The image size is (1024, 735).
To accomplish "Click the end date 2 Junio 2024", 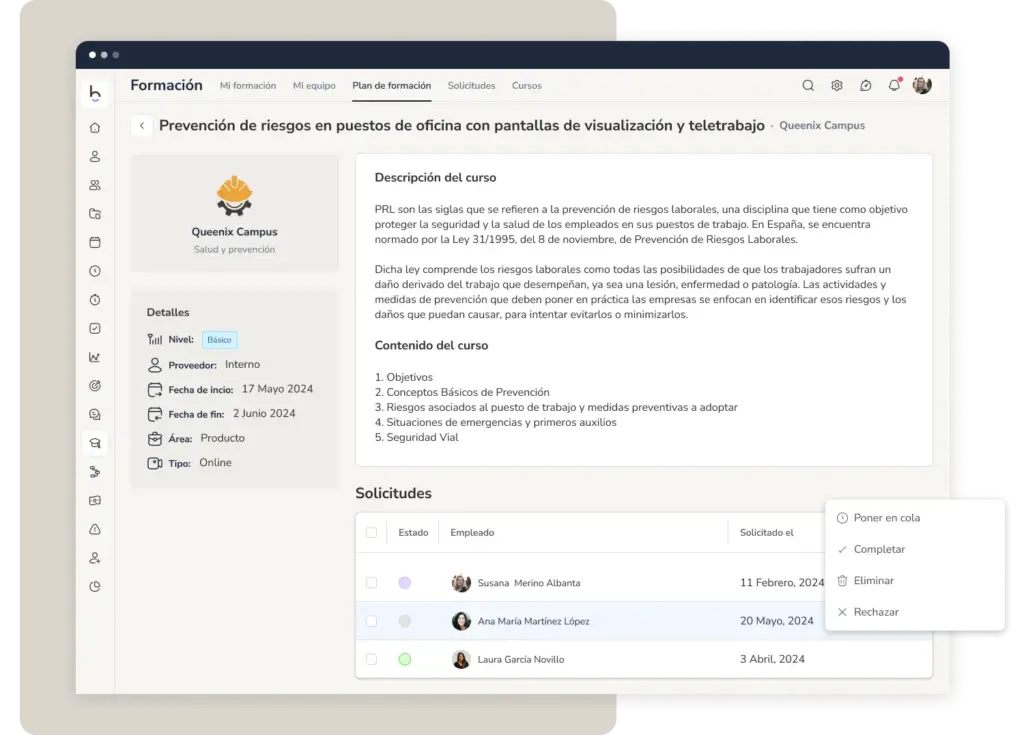I will 264,414.
